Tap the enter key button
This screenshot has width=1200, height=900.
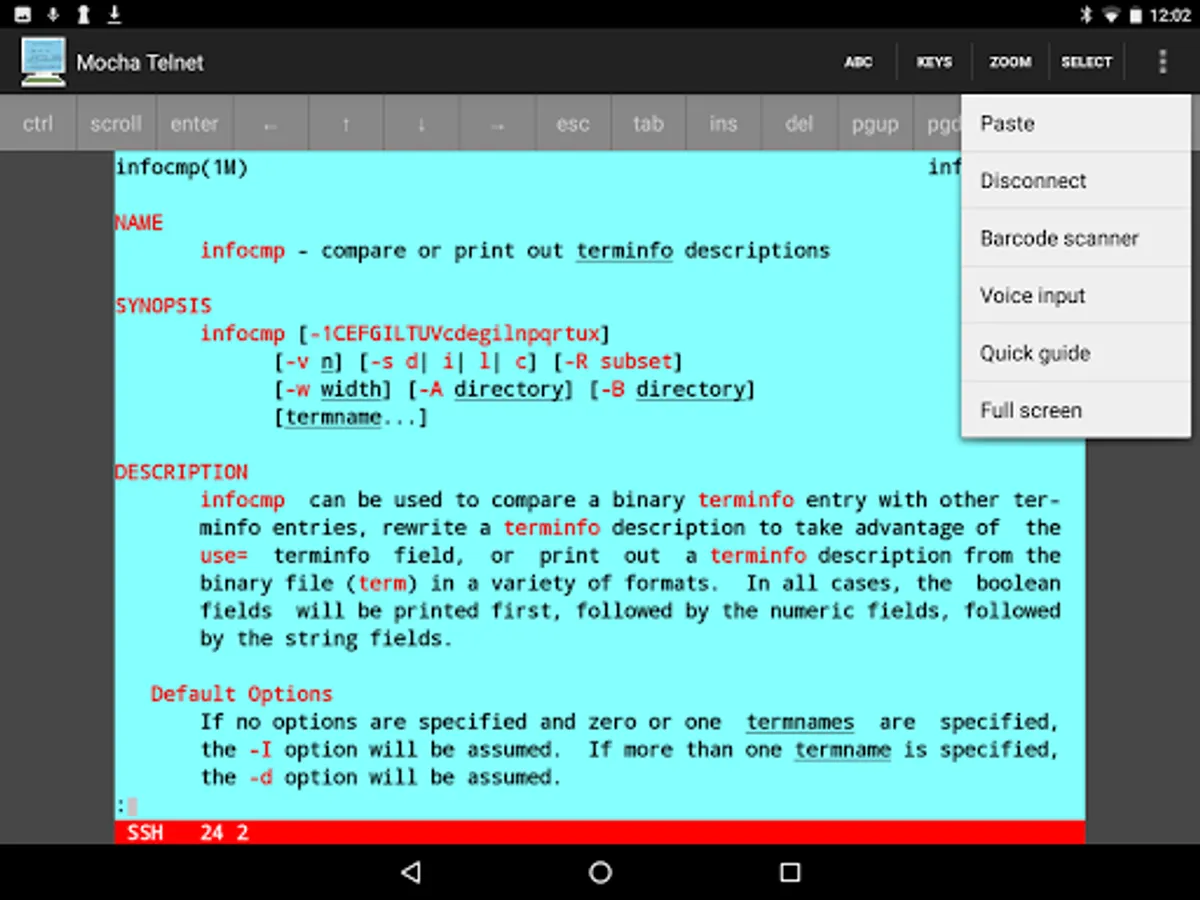coord(194,124)
